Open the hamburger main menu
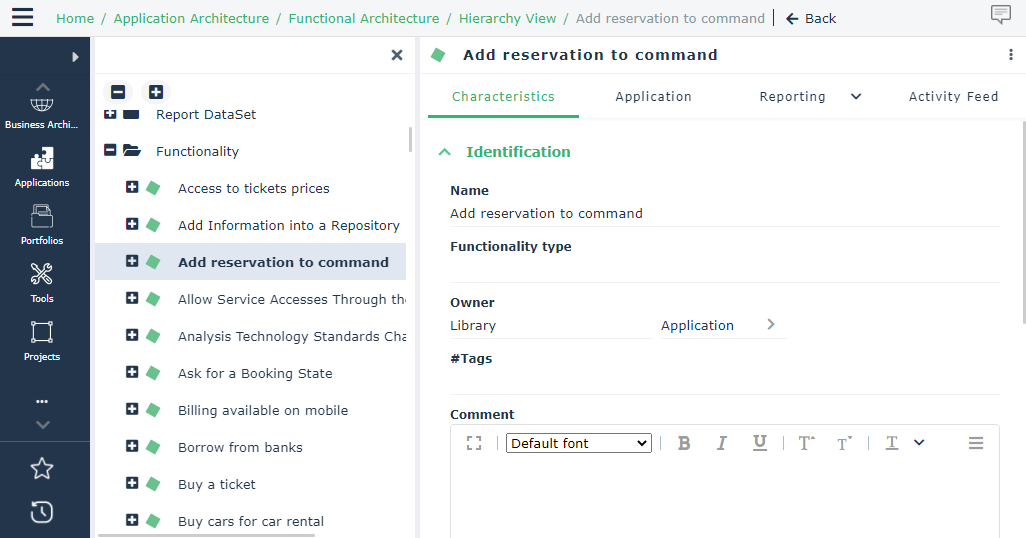This screenshot has height=538, width=1026. [x=22, y=18]
